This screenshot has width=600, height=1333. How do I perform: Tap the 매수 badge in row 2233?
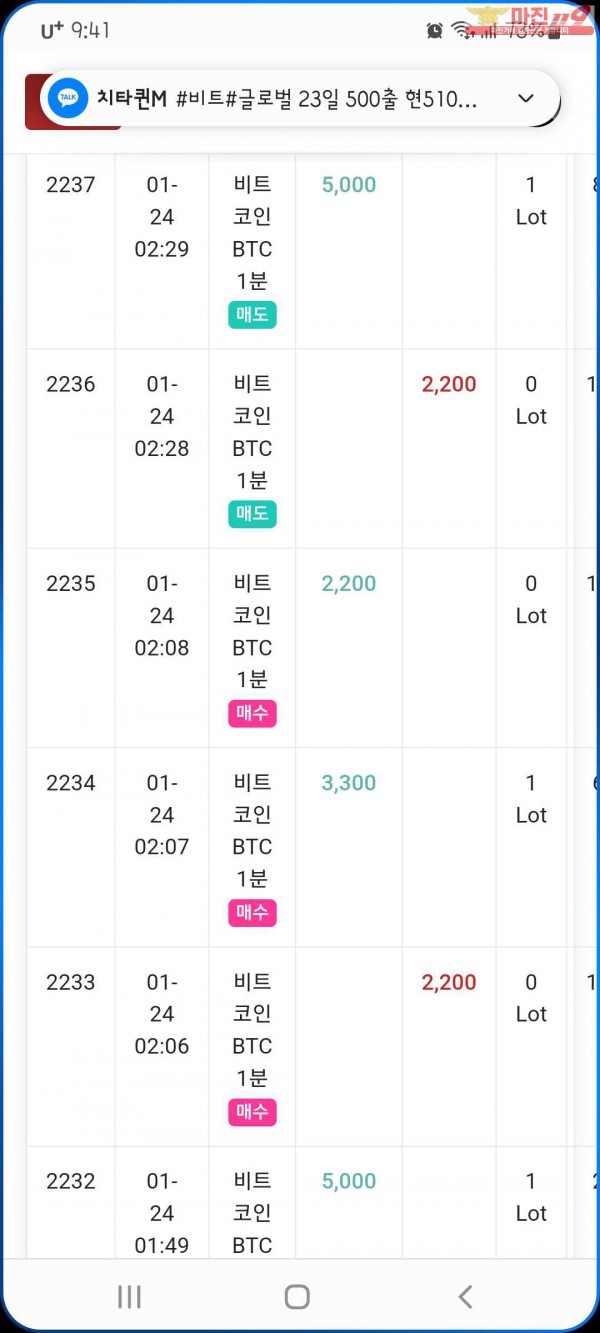[252, 1112]
